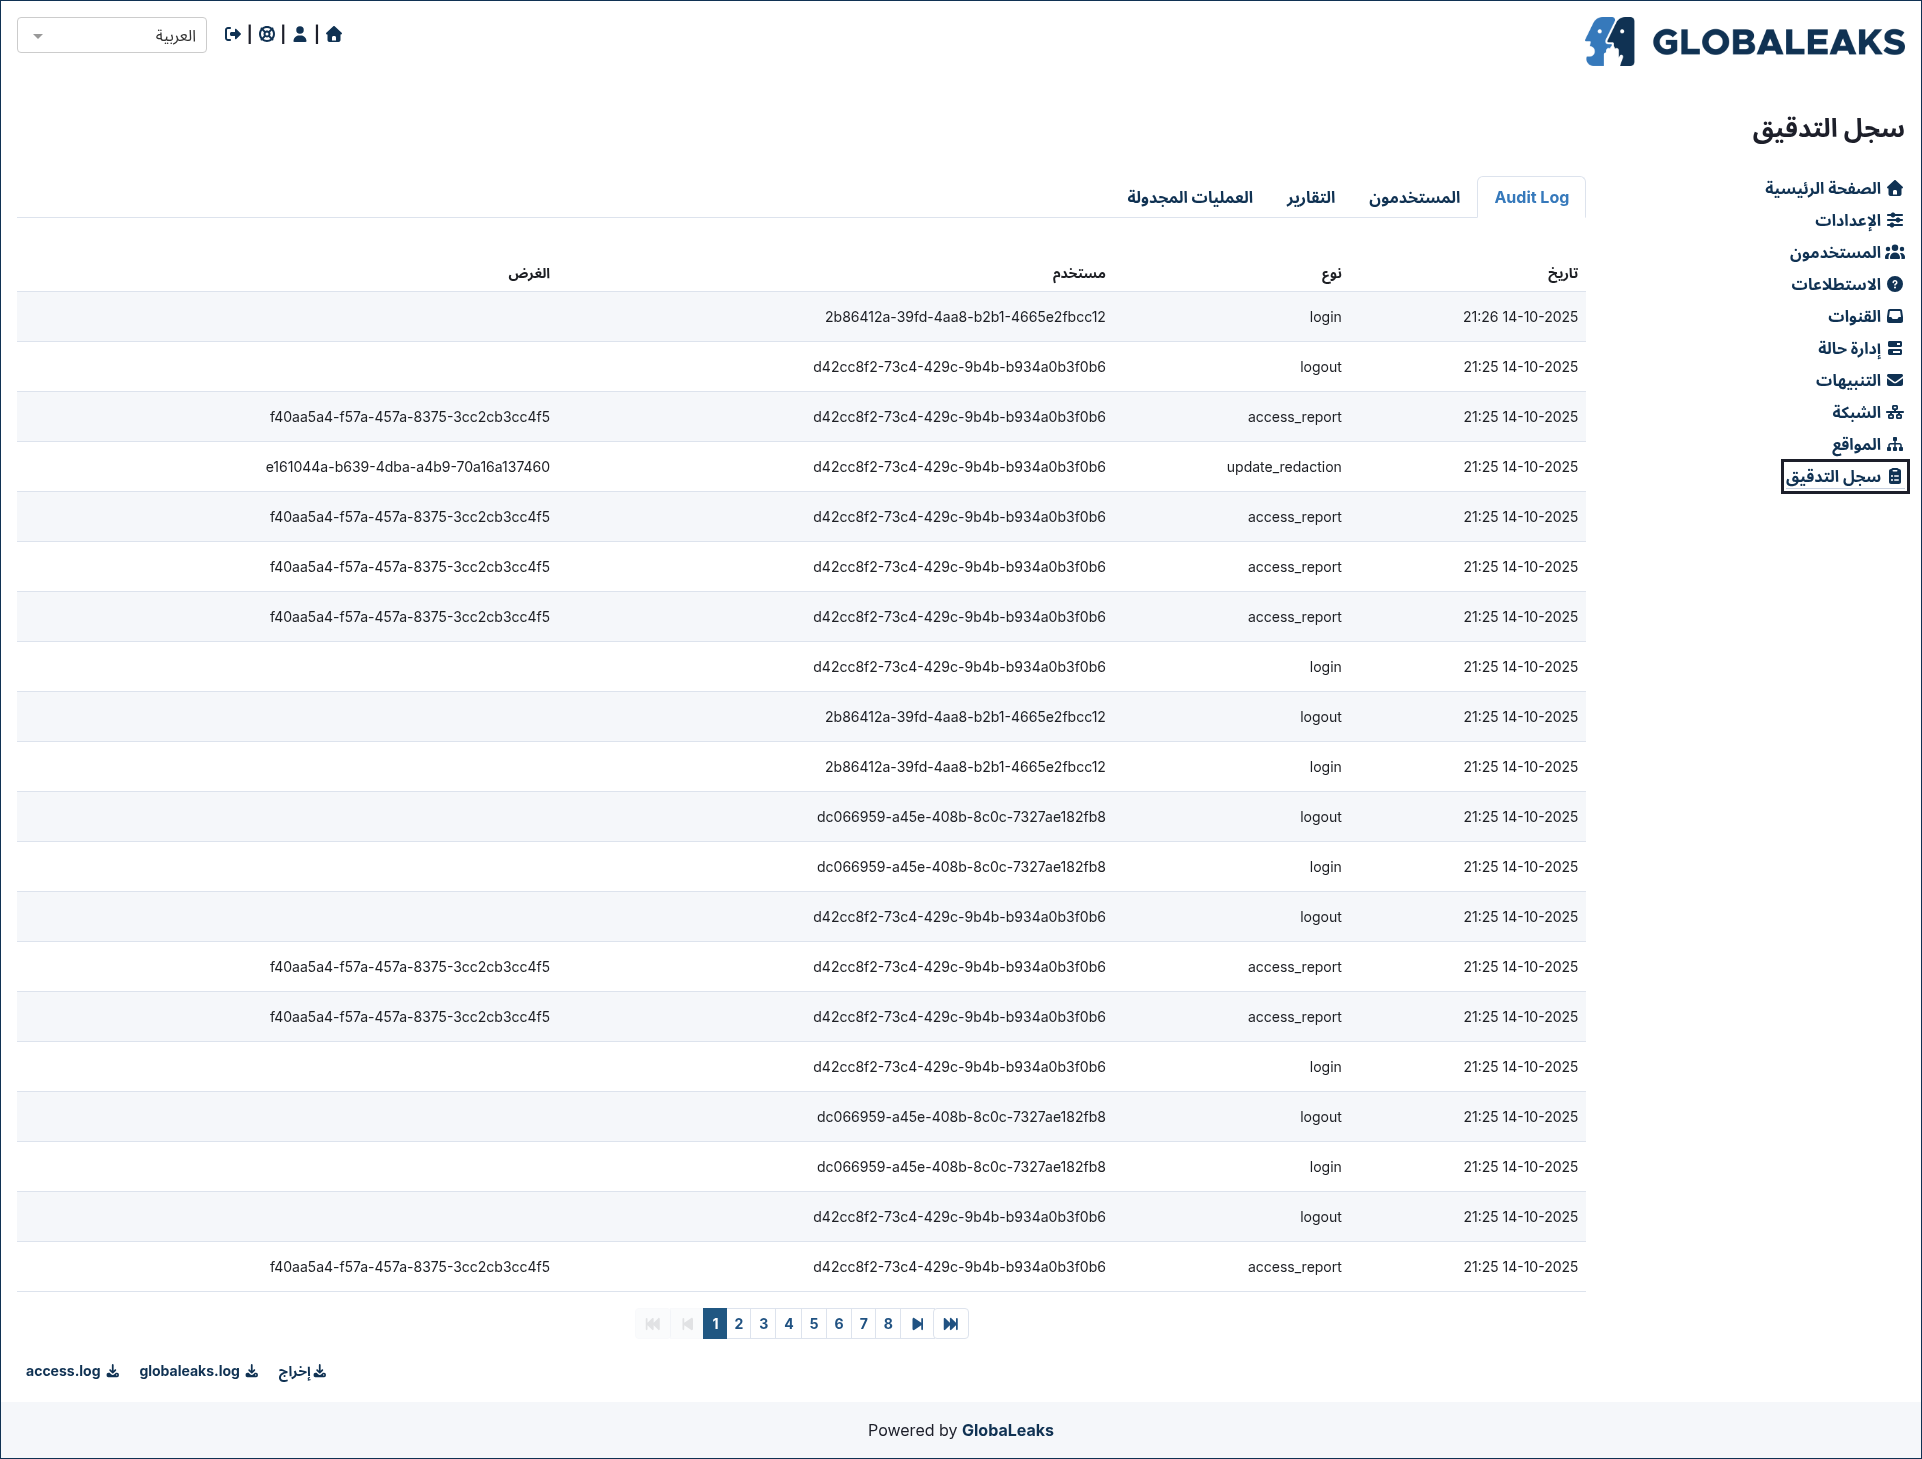Select page 8 in pagination

(888, 1323)
